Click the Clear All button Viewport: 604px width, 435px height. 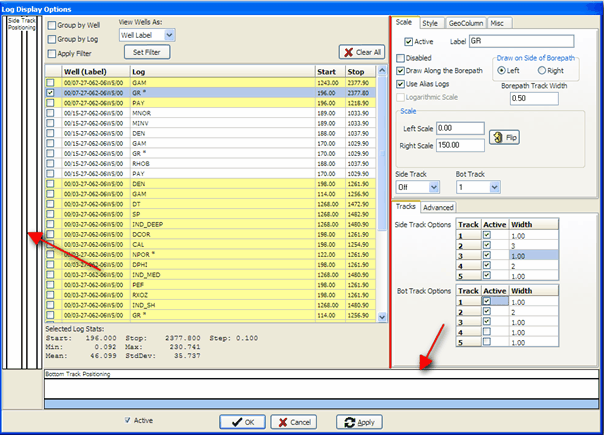[x=362, y=52]
